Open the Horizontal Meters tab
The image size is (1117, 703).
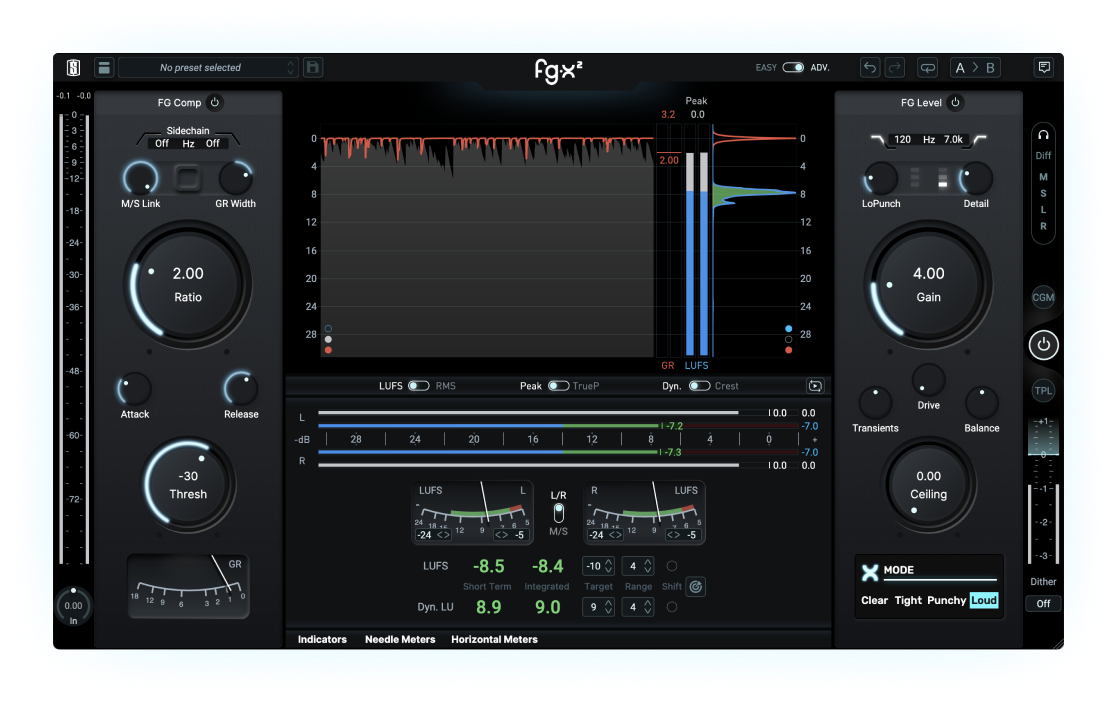494,640
